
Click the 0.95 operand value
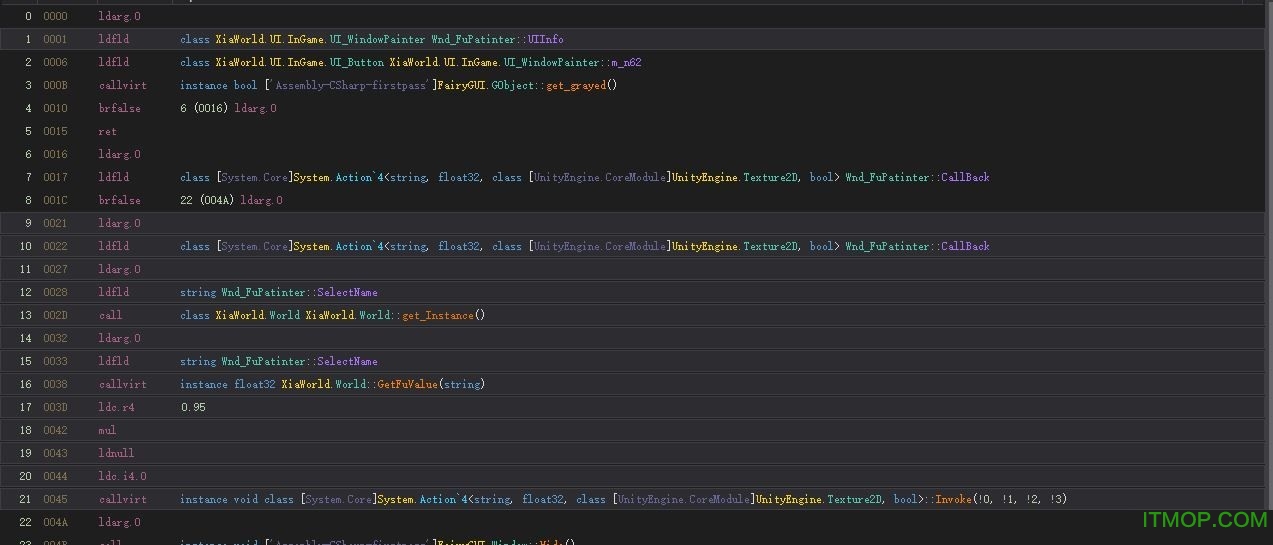pos(193,407)
